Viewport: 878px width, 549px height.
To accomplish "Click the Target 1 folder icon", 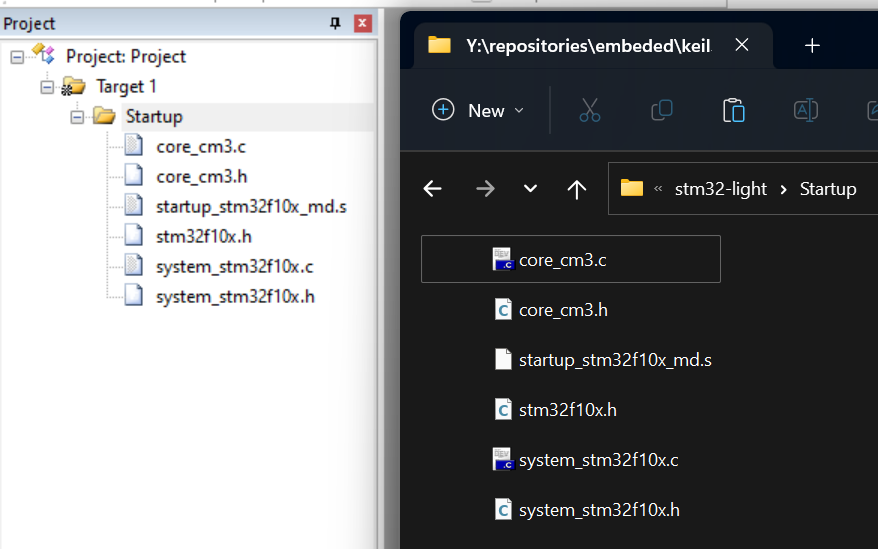I will tap(73, 86).
